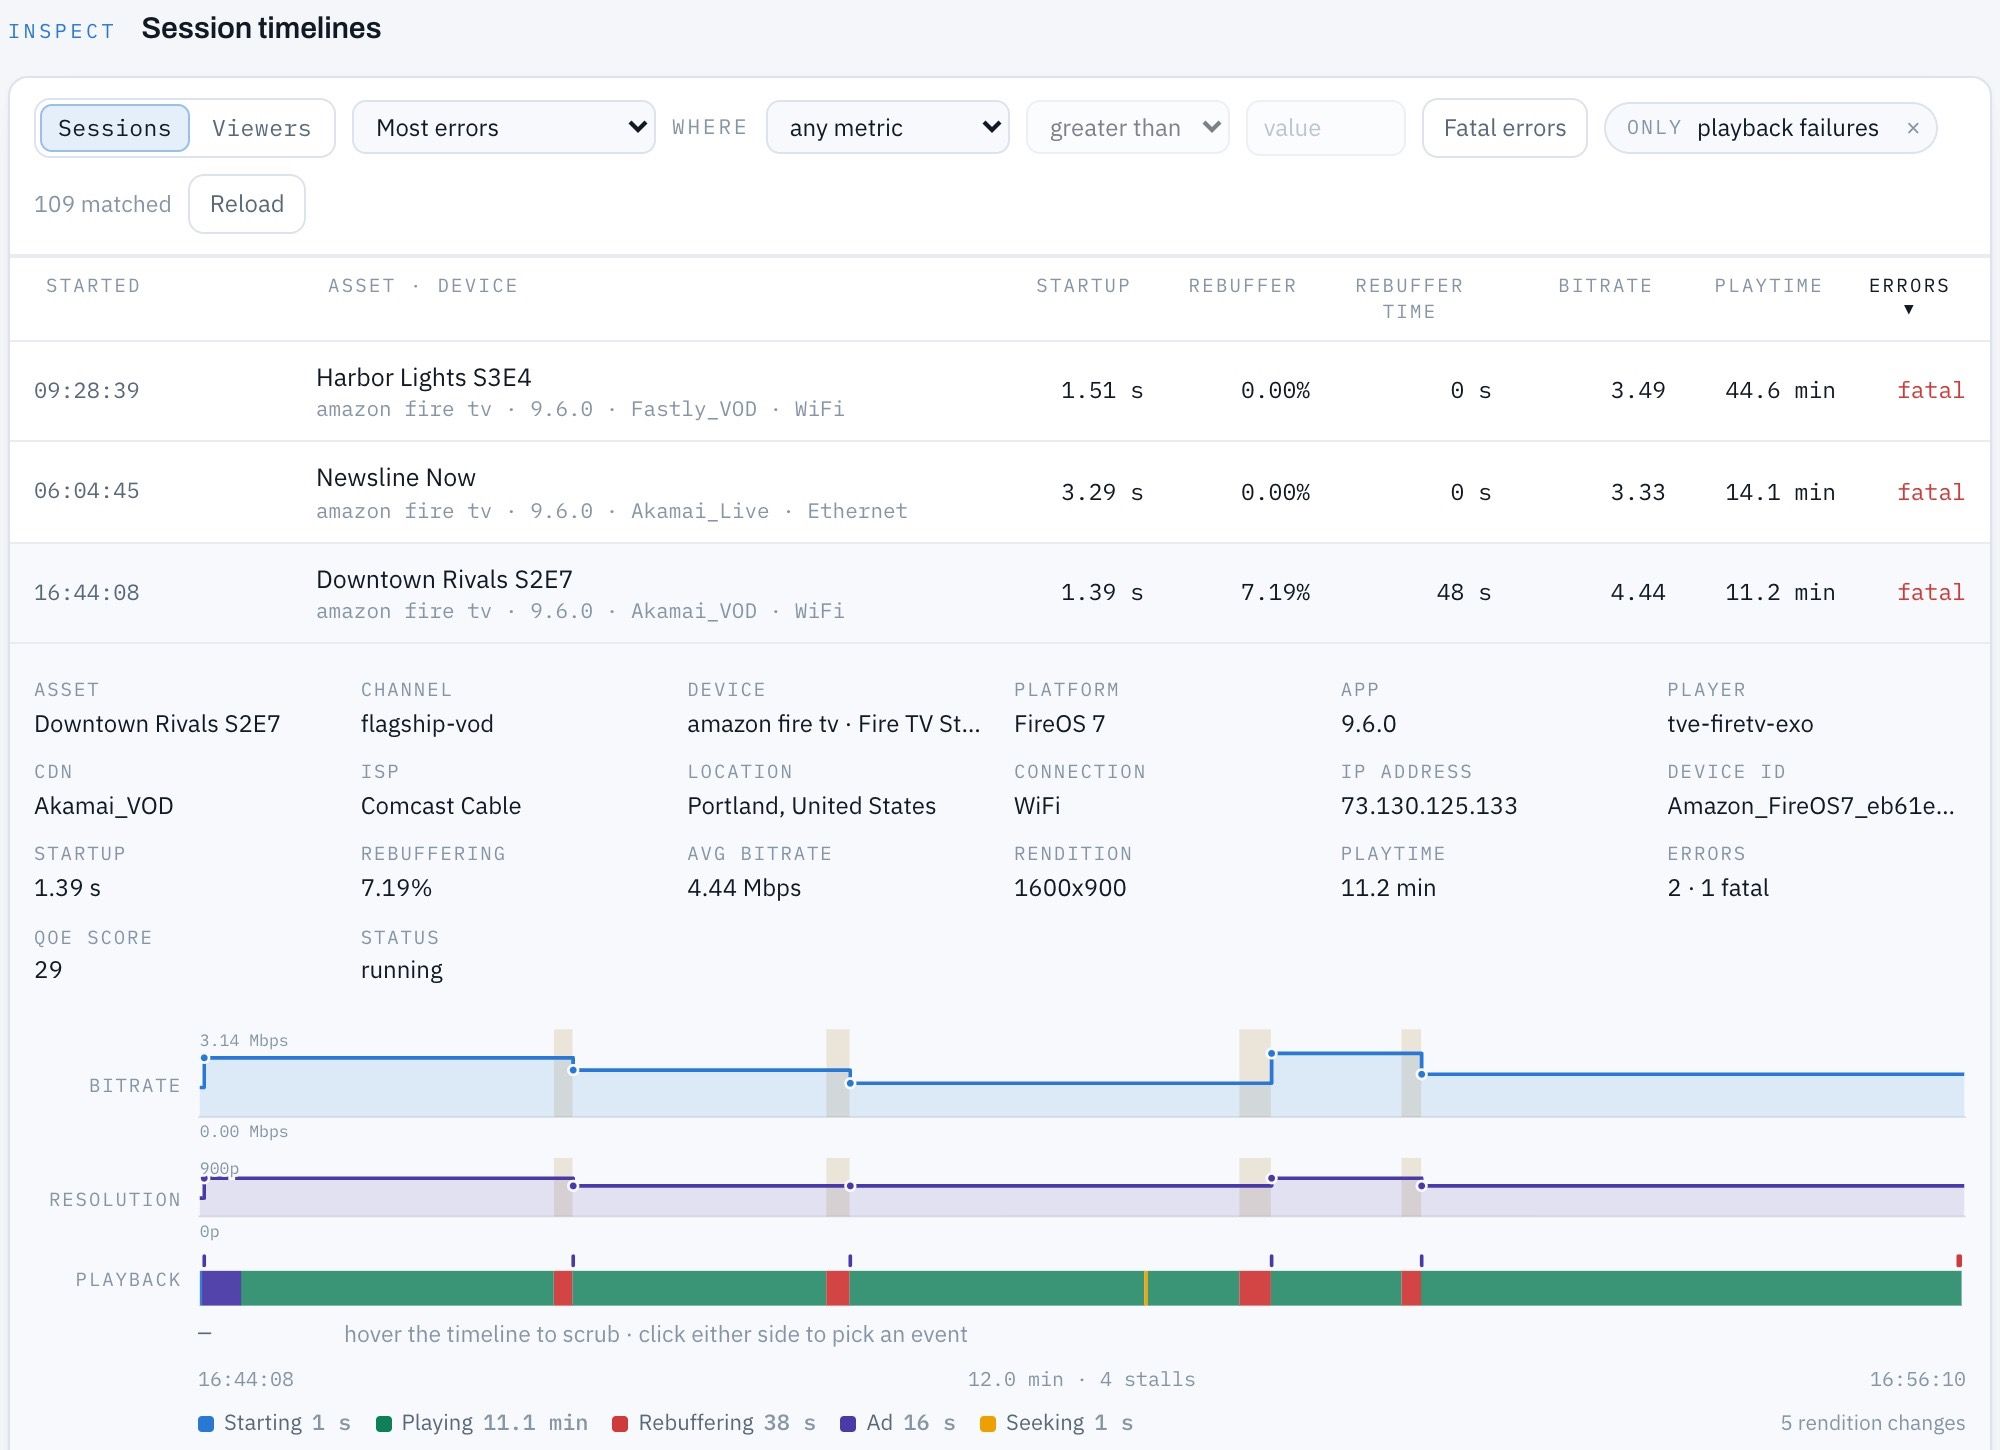Click the orange Seeking legend swatch

(x=988, y=1423)
